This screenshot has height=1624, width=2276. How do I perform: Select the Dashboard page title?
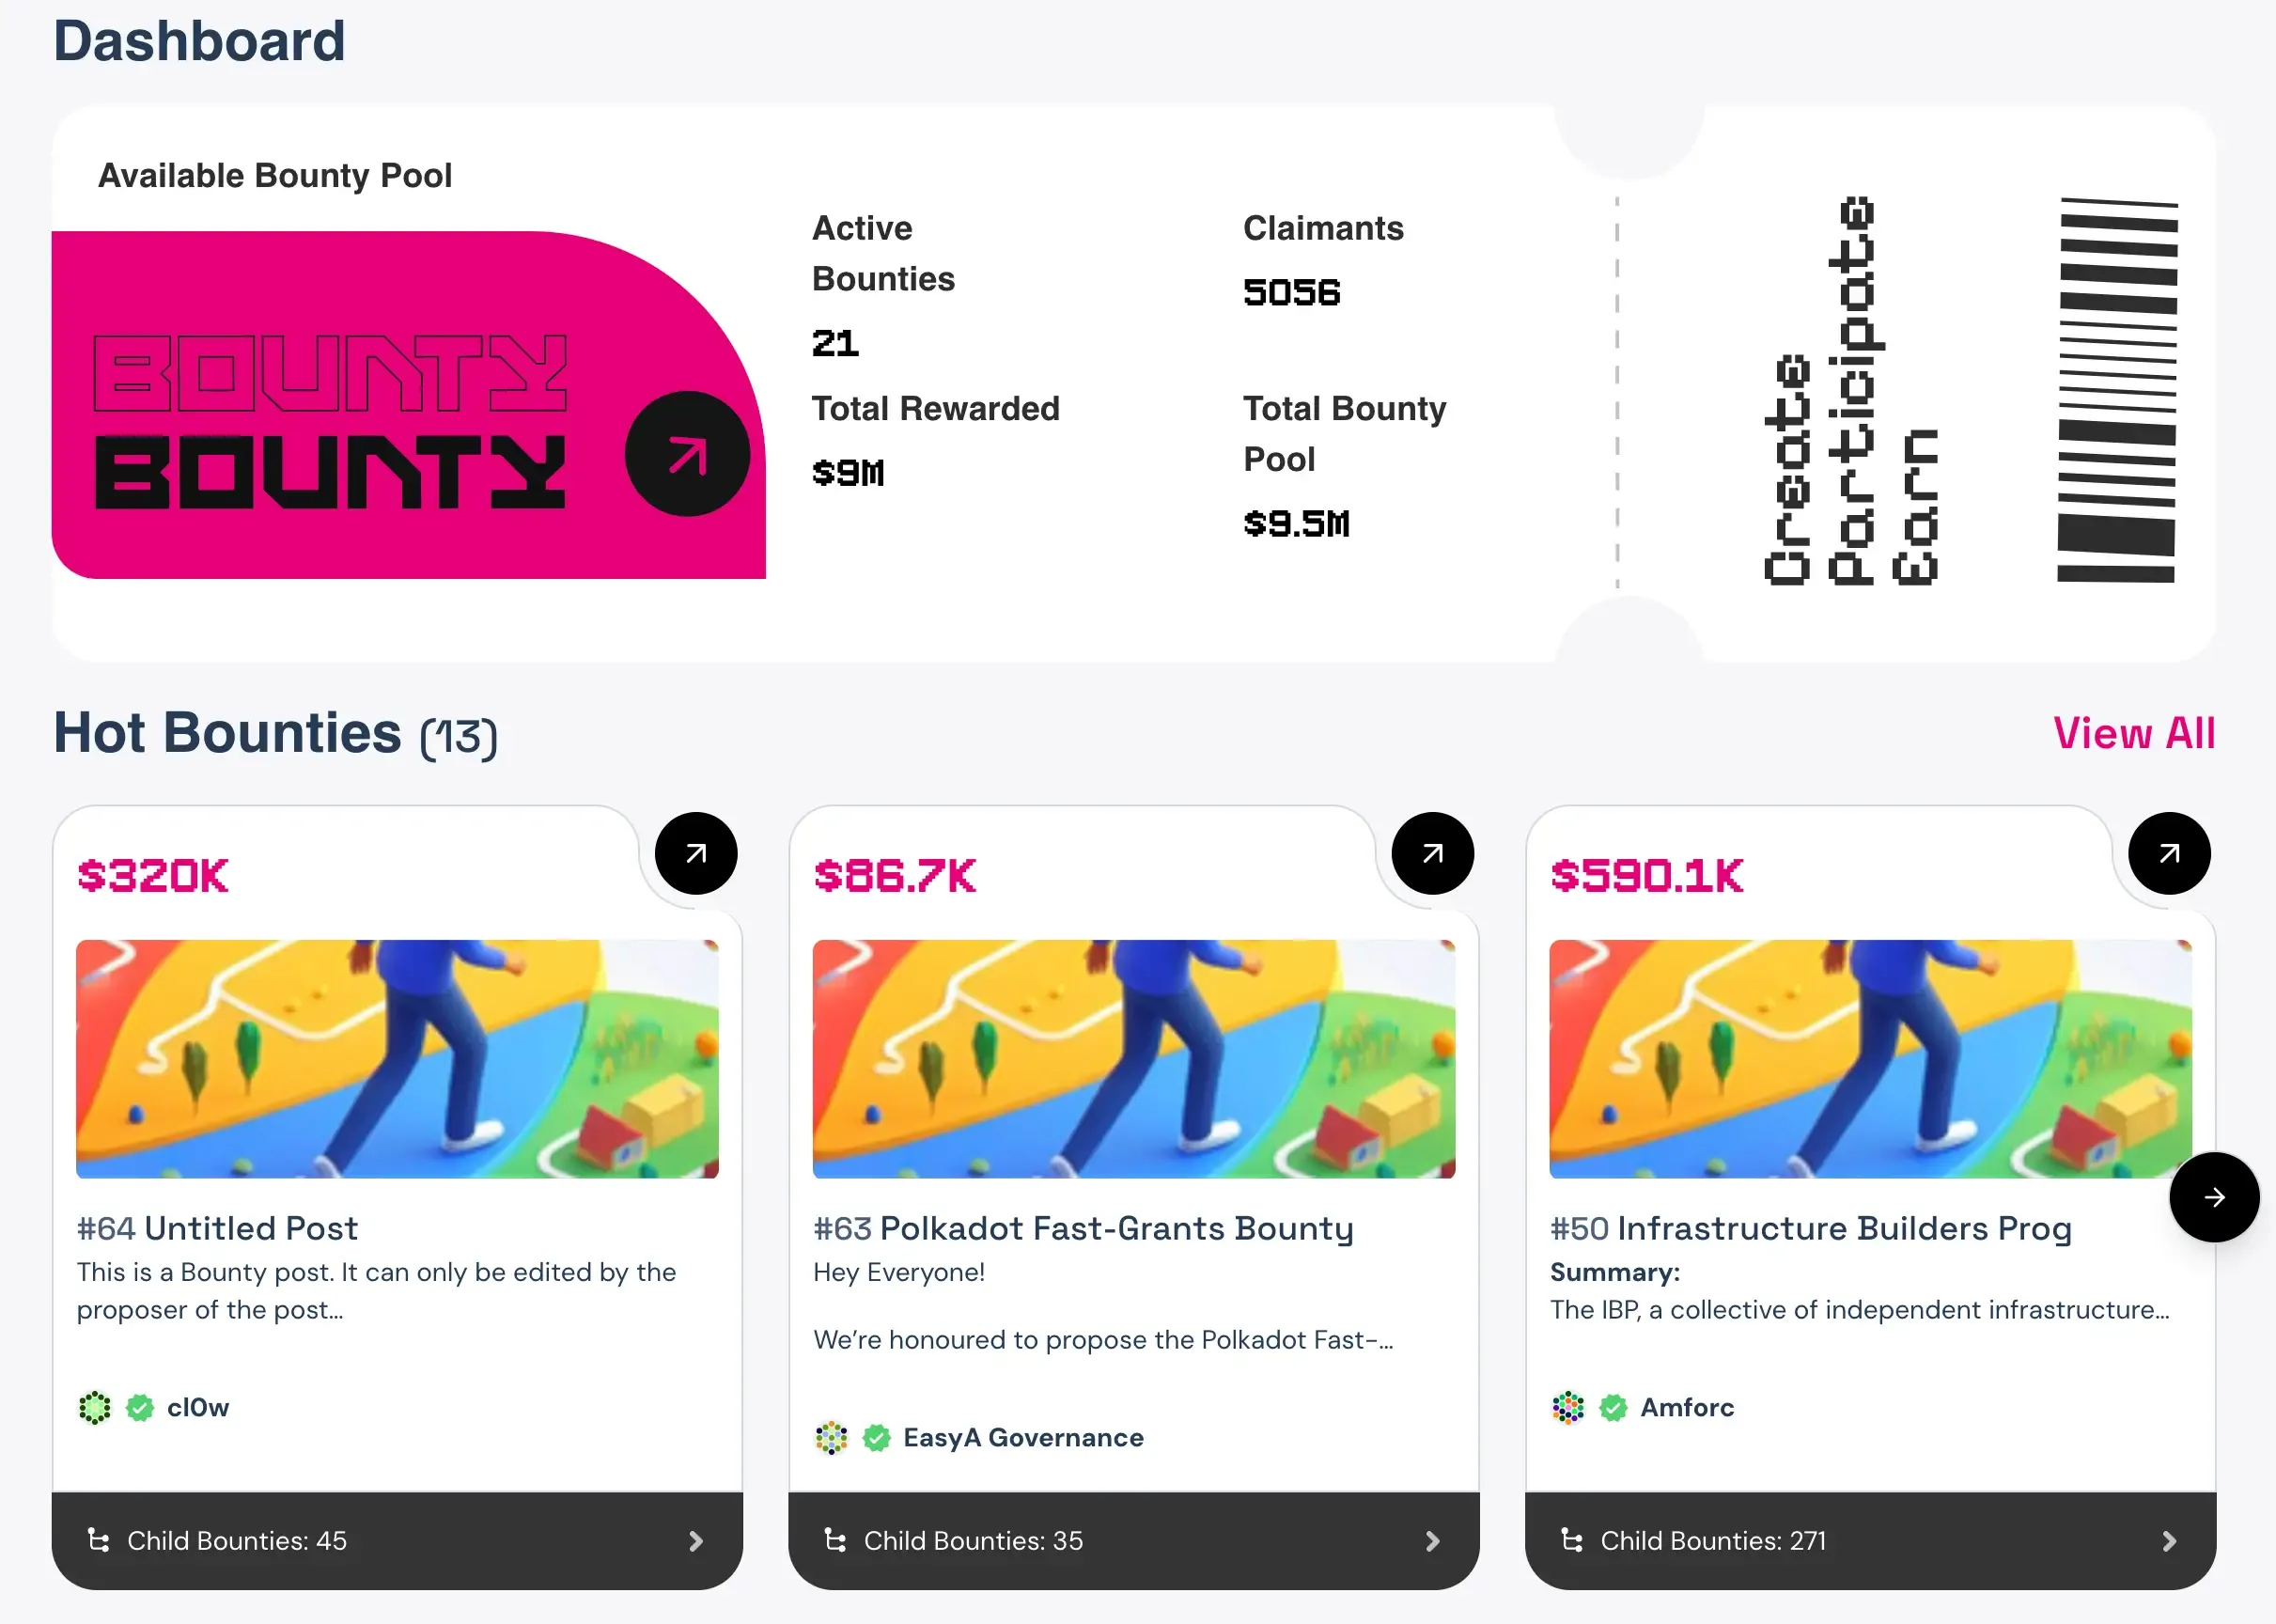pyautogui.click(x=199, y=41)
